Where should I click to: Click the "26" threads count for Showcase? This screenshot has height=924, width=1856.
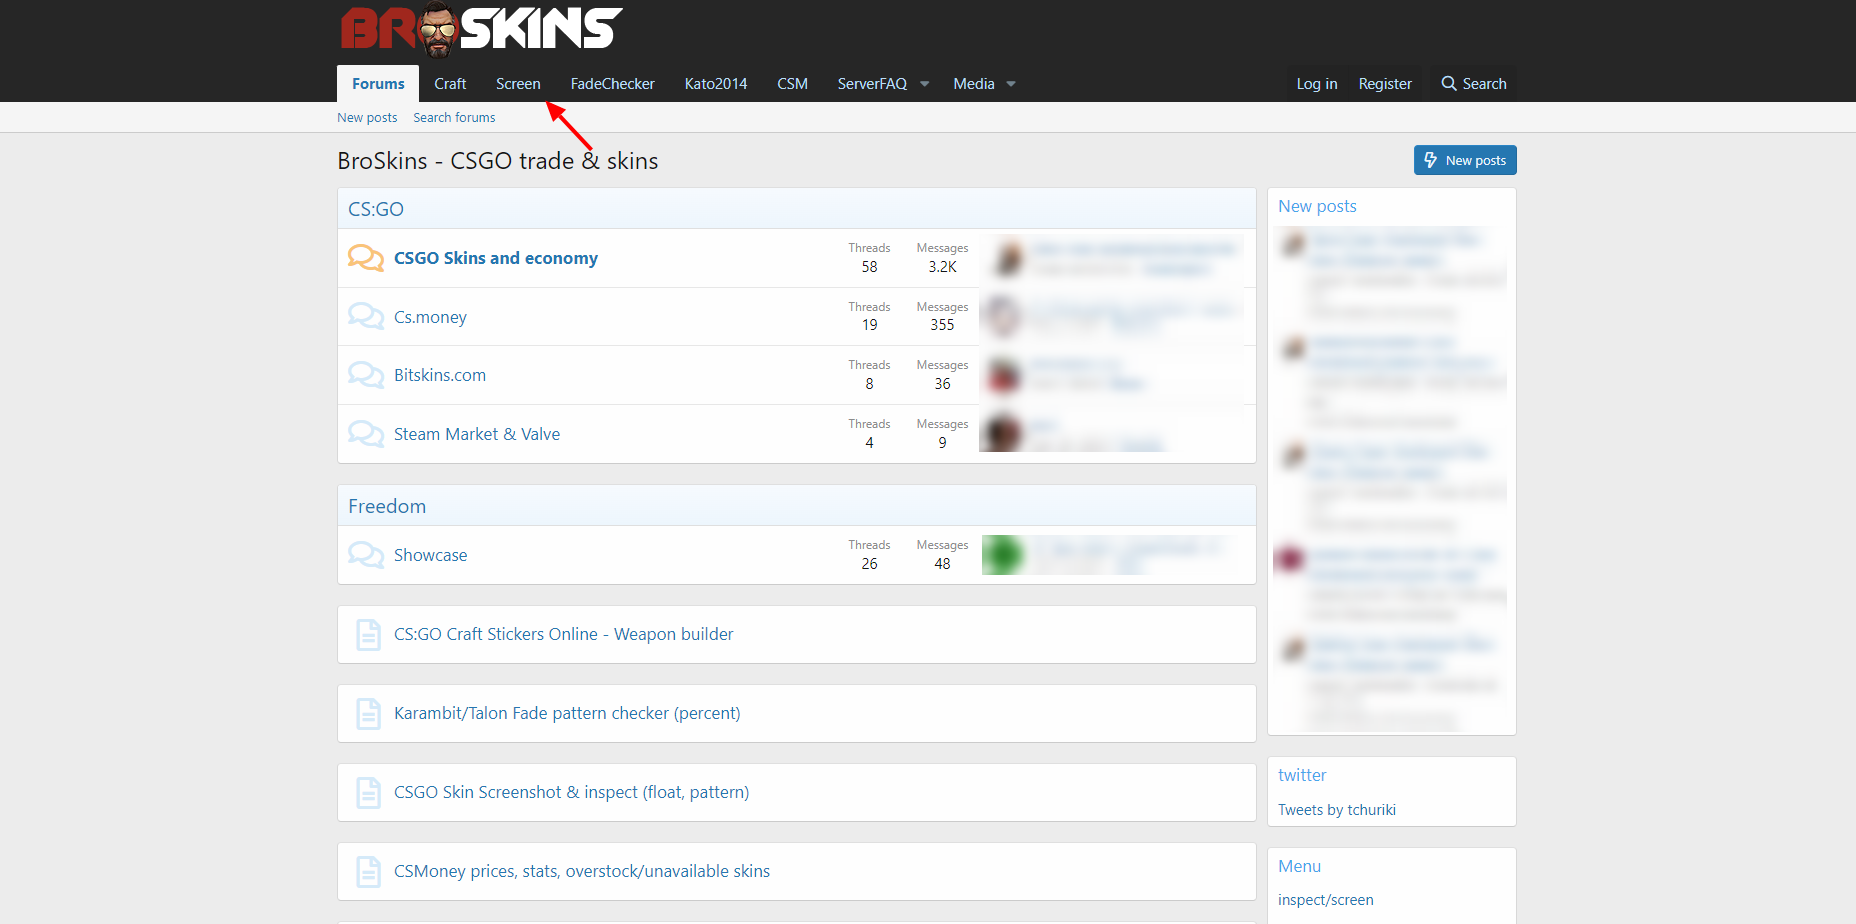tap(870, 564)
